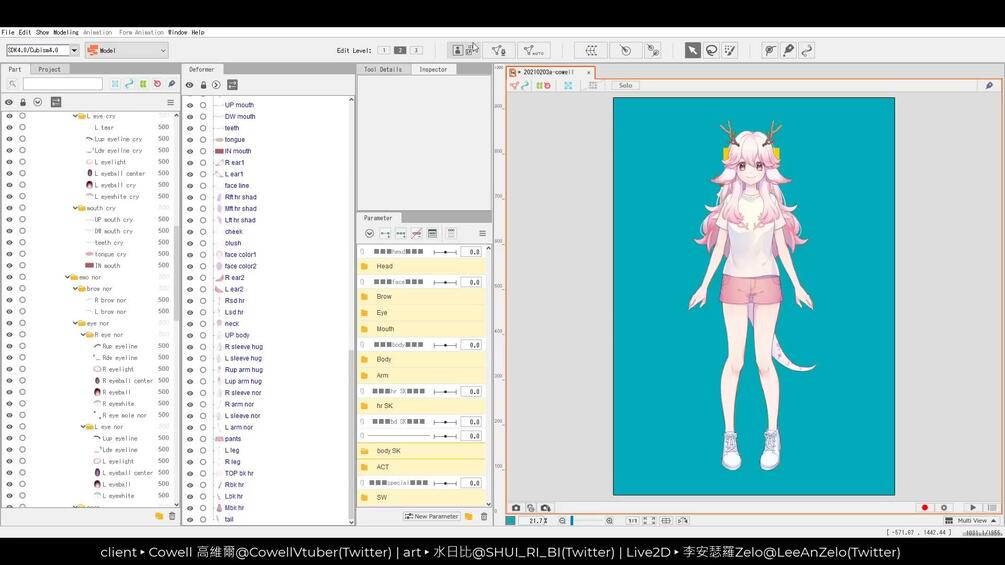Image resolution: width=1005 pixels, height=565 pixels.
Task: Switch to the Inspector tab
Action: [433, 69]
